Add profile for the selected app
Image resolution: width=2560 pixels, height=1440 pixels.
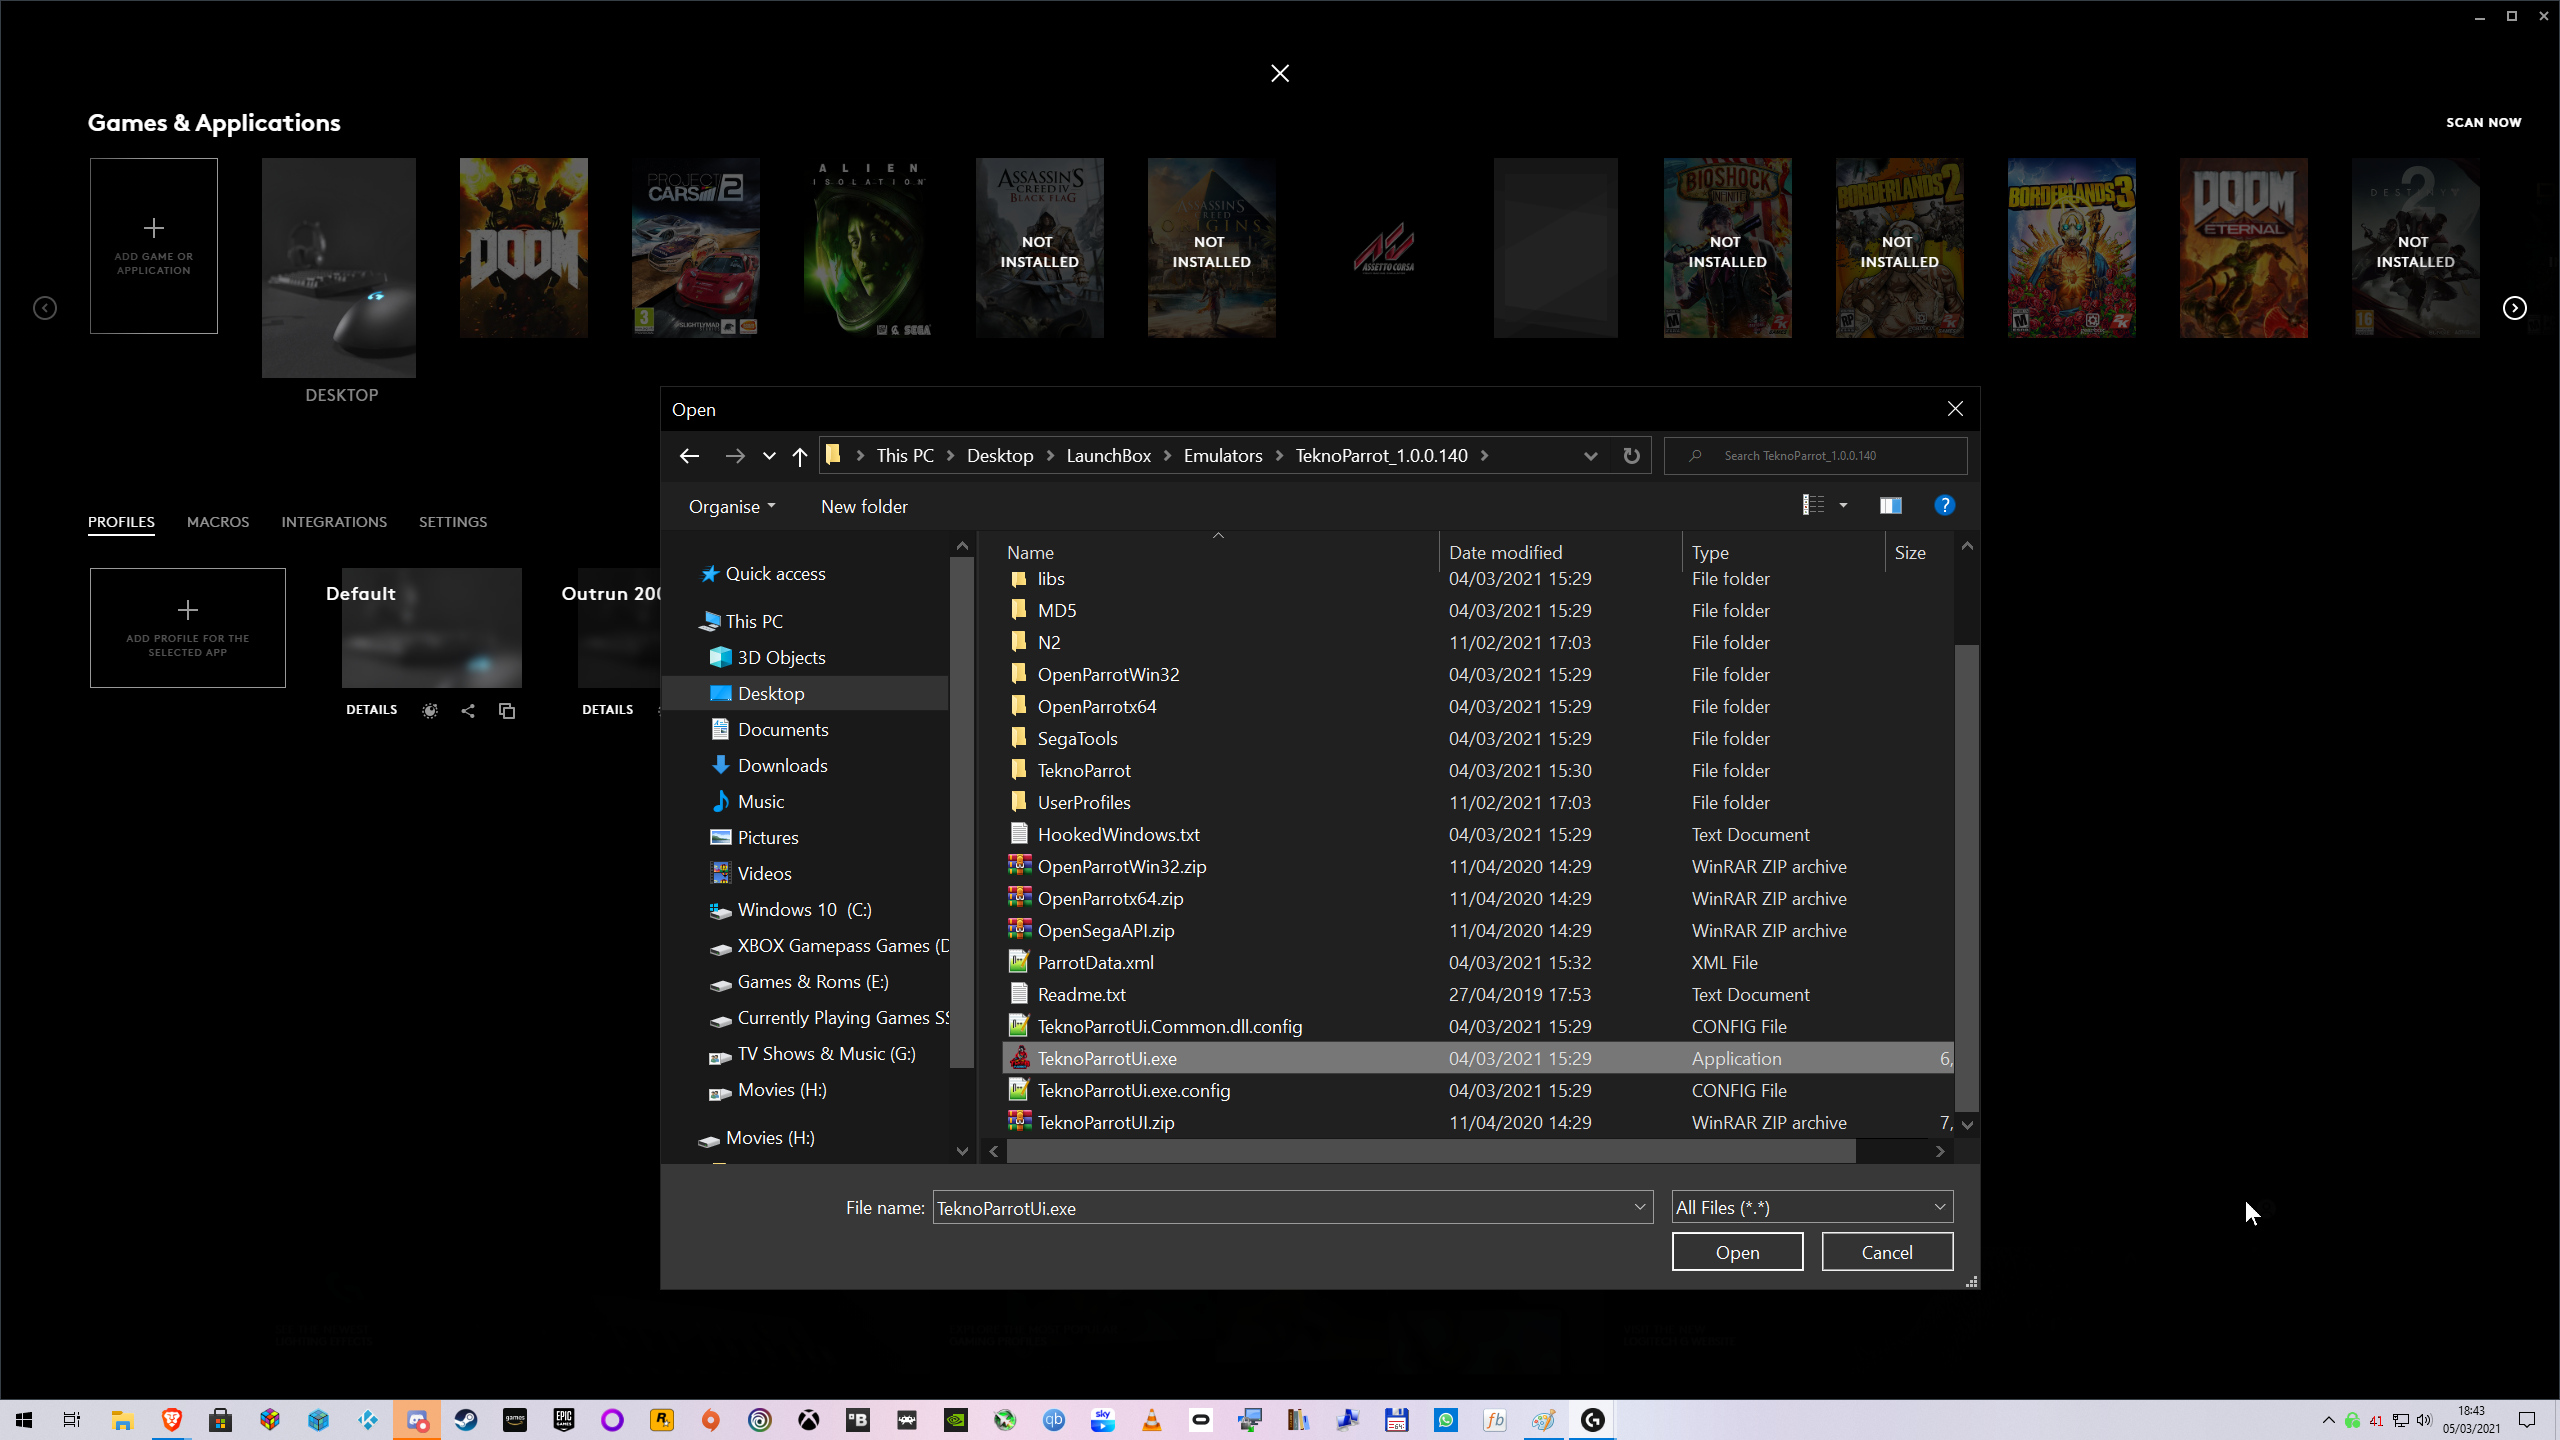click(x=188, y=628)
